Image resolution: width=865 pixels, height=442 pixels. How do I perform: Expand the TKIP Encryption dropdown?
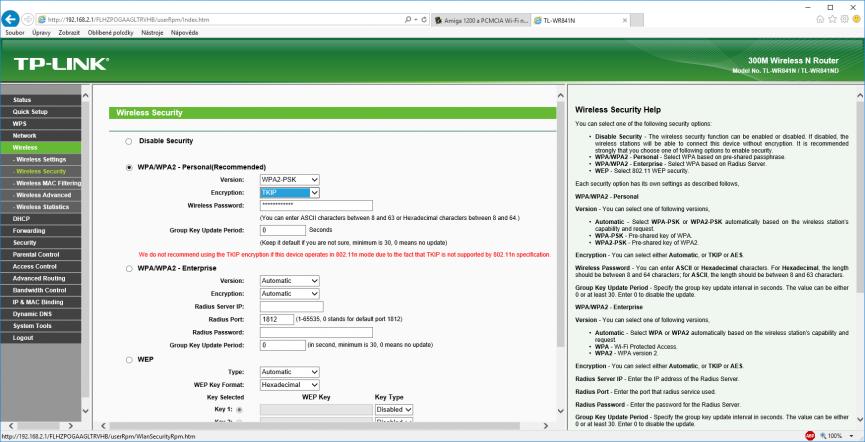[289, 191]
